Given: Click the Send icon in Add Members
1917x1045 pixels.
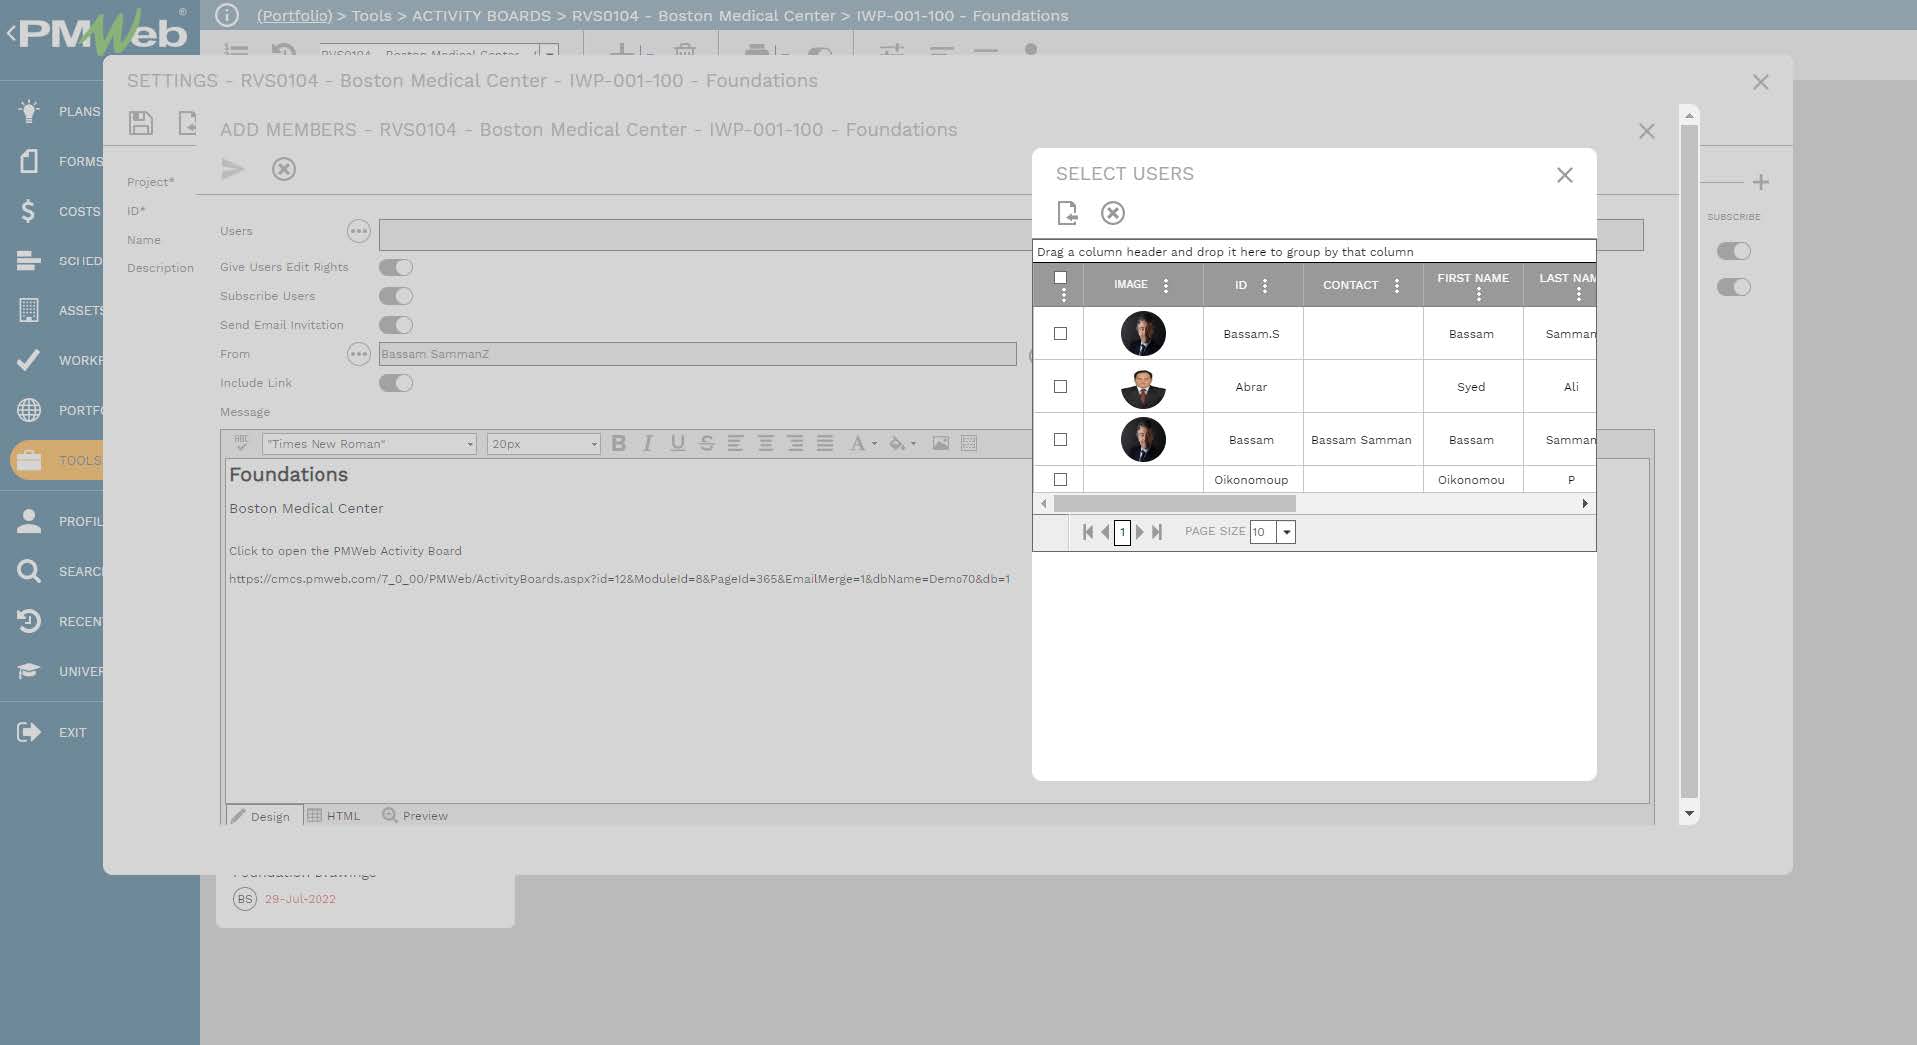Looking at the screenshot, I should [x=233, y=169].
